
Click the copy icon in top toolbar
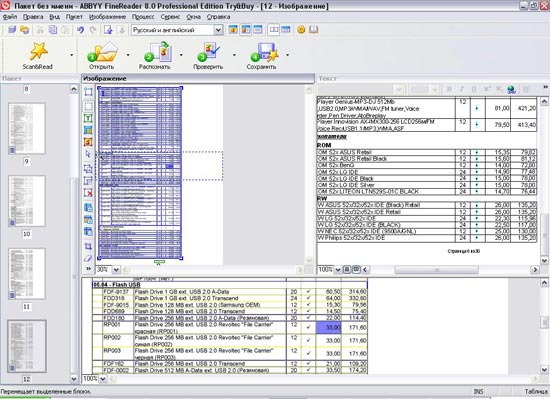[53, 30]
